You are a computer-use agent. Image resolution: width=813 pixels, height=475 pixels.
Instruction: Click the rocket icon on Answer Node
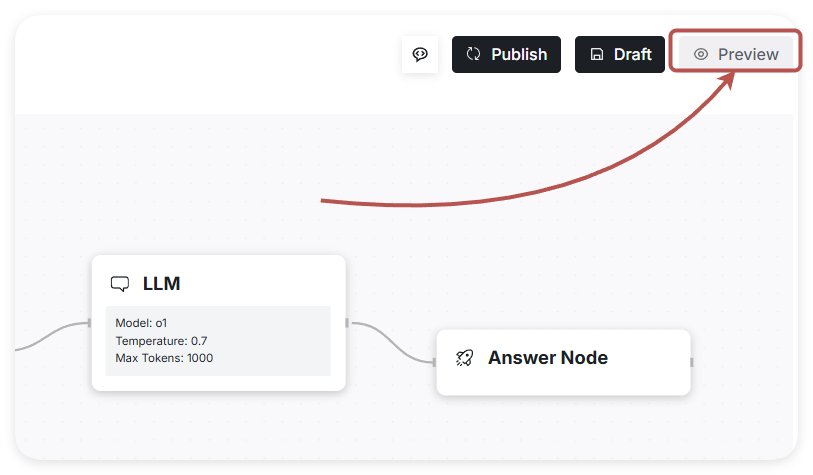pos(464,358)
